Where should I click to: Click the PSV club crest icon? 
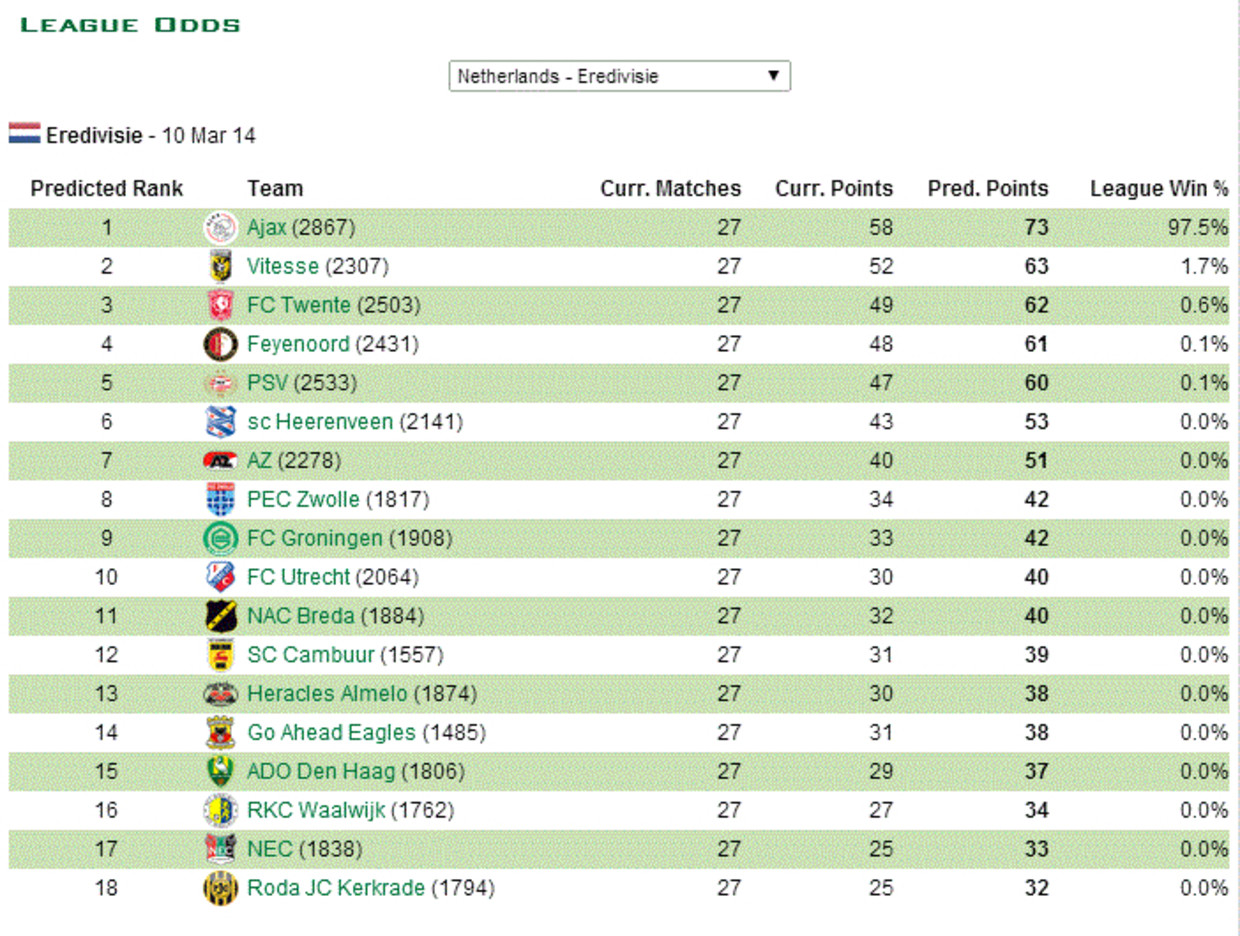pos(220,383)
